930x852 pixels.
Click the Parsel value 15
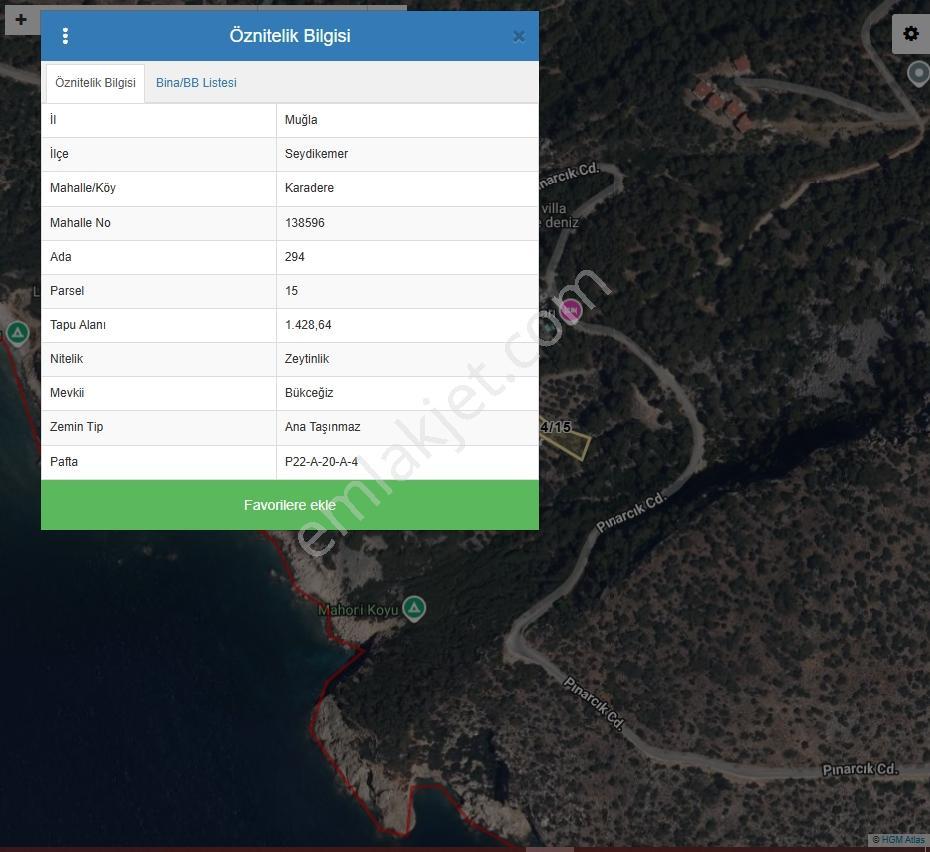point(407,291)
